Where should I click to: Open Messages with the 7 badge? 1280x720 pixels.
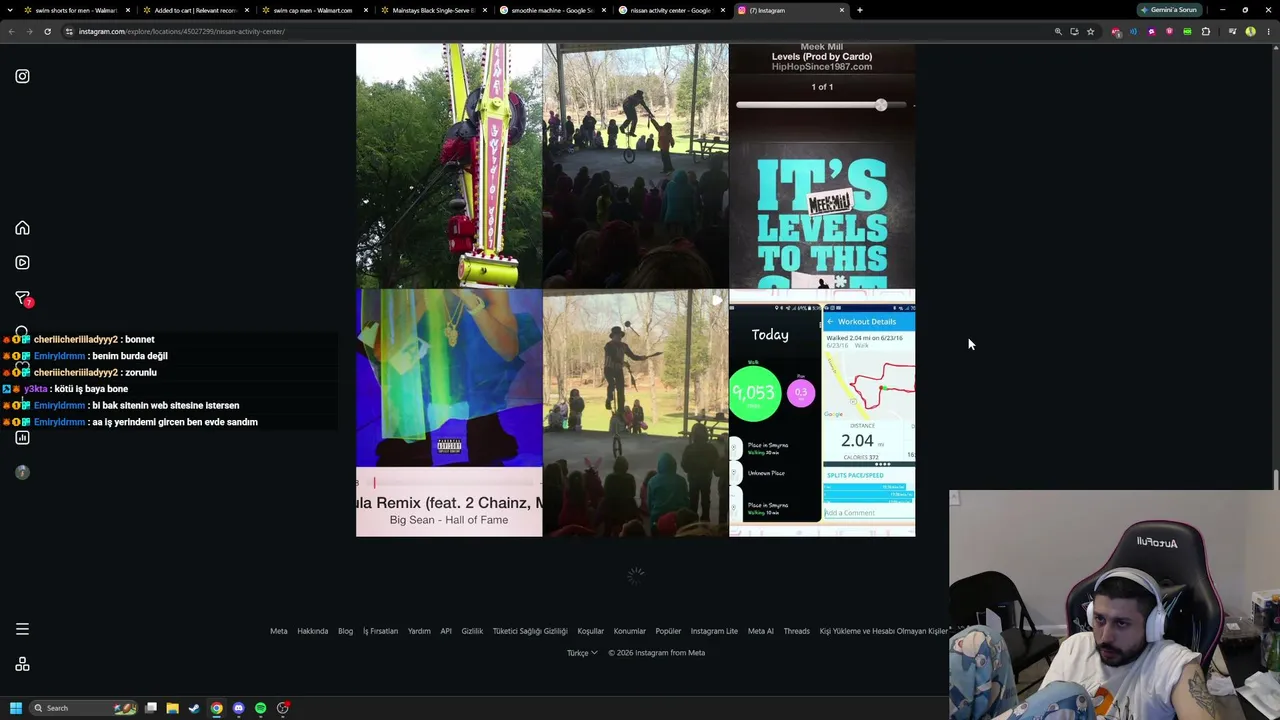(23, 298)
